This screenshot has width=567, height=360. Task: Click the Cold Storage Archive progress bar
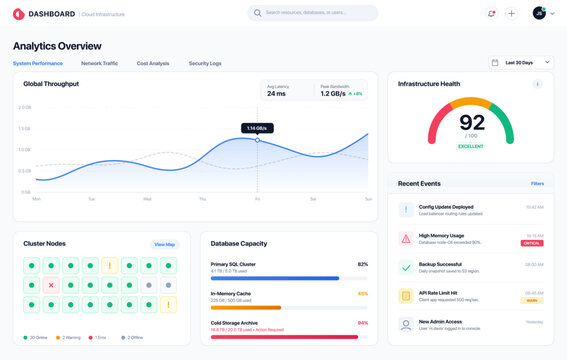click(289, 337)
